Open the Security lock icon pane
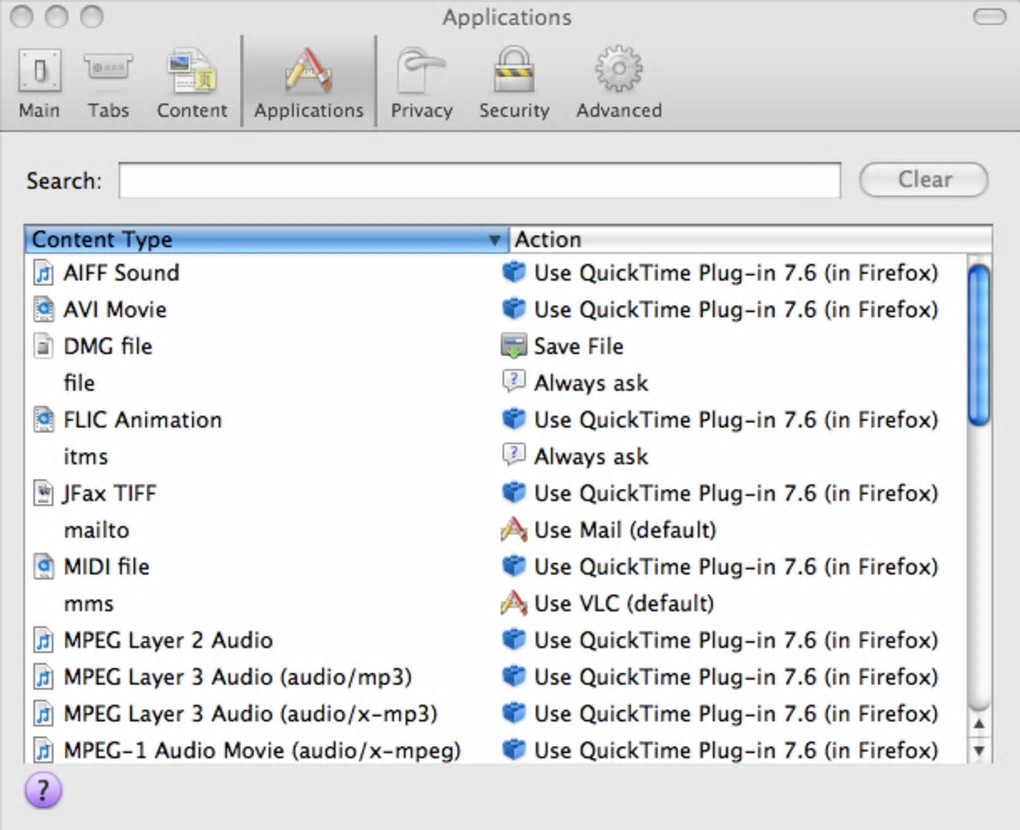Screen dimensions: 1020x830 coord(514,85)
